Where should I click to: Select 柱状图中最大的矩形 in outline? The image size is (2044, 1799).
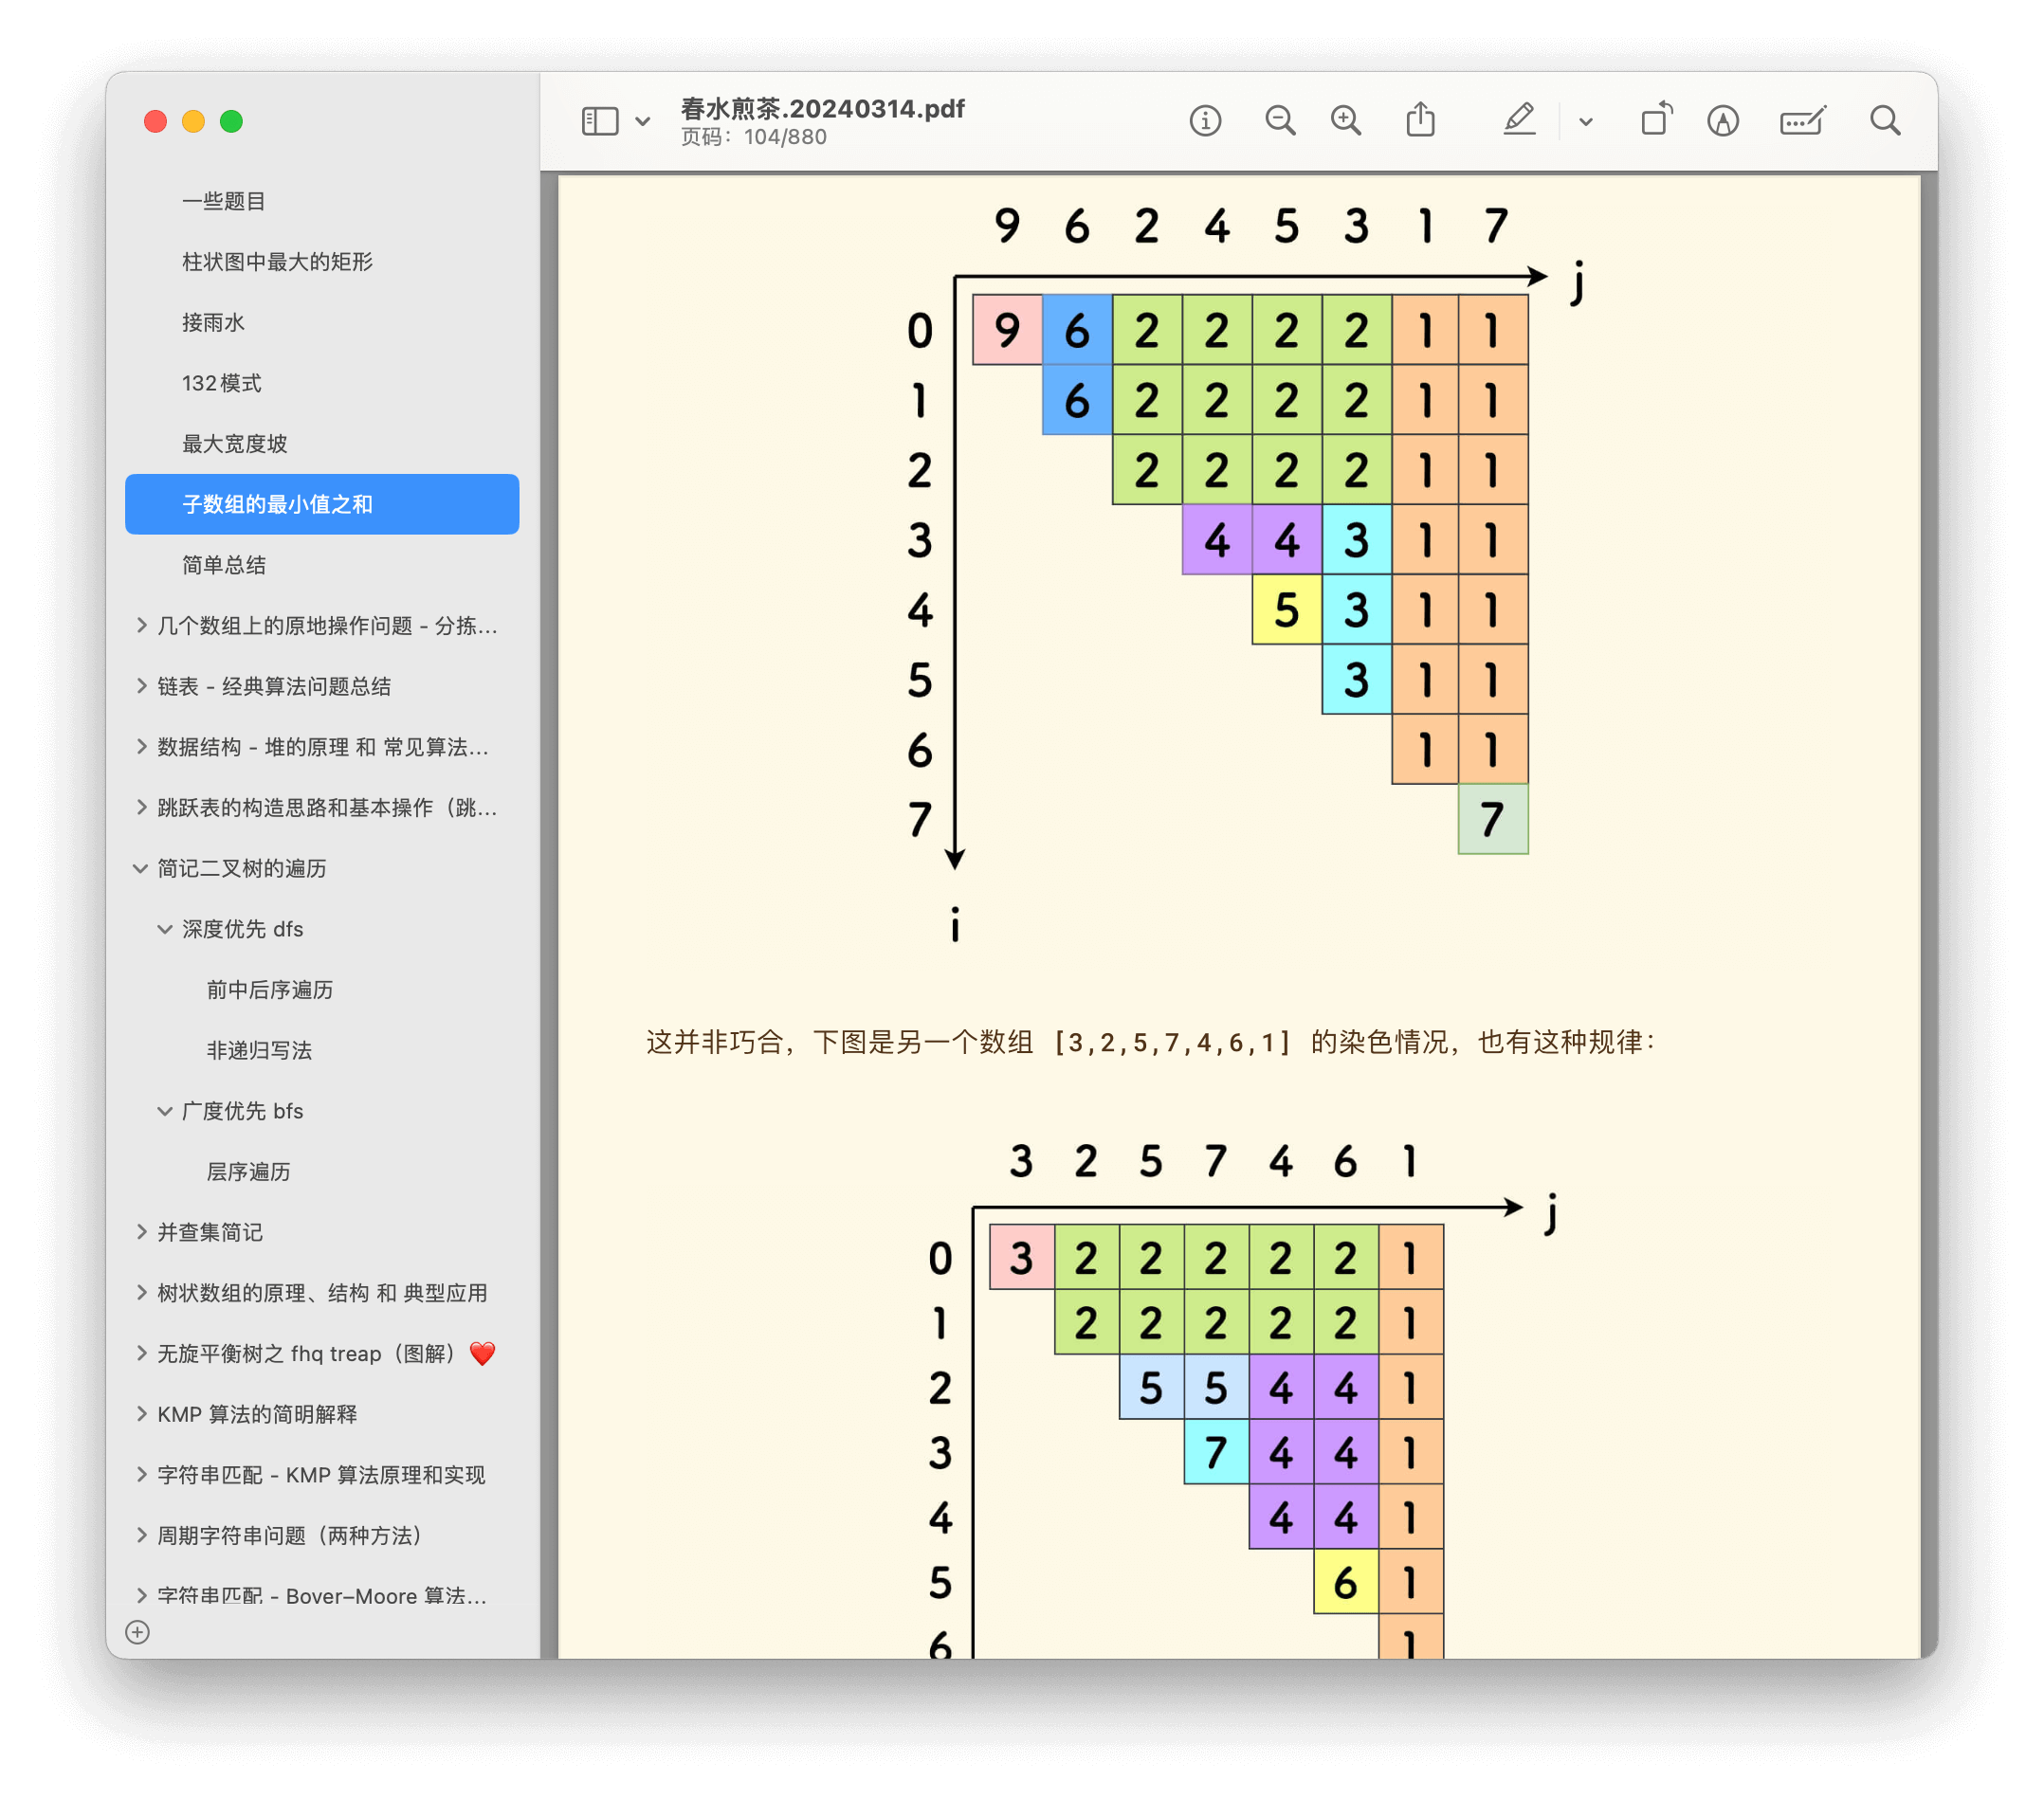tap(277, 262)
